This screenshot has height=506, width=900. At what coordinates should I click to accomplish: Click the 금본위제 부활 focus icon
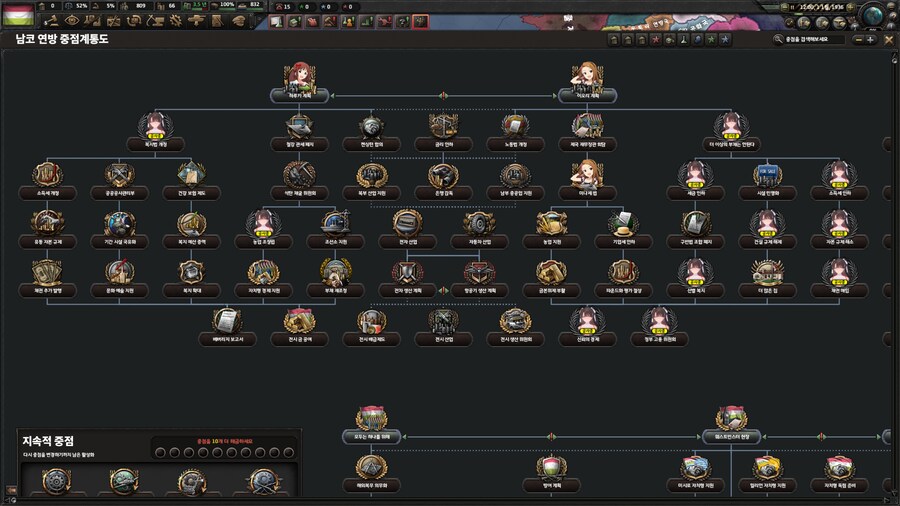[551, 272]
